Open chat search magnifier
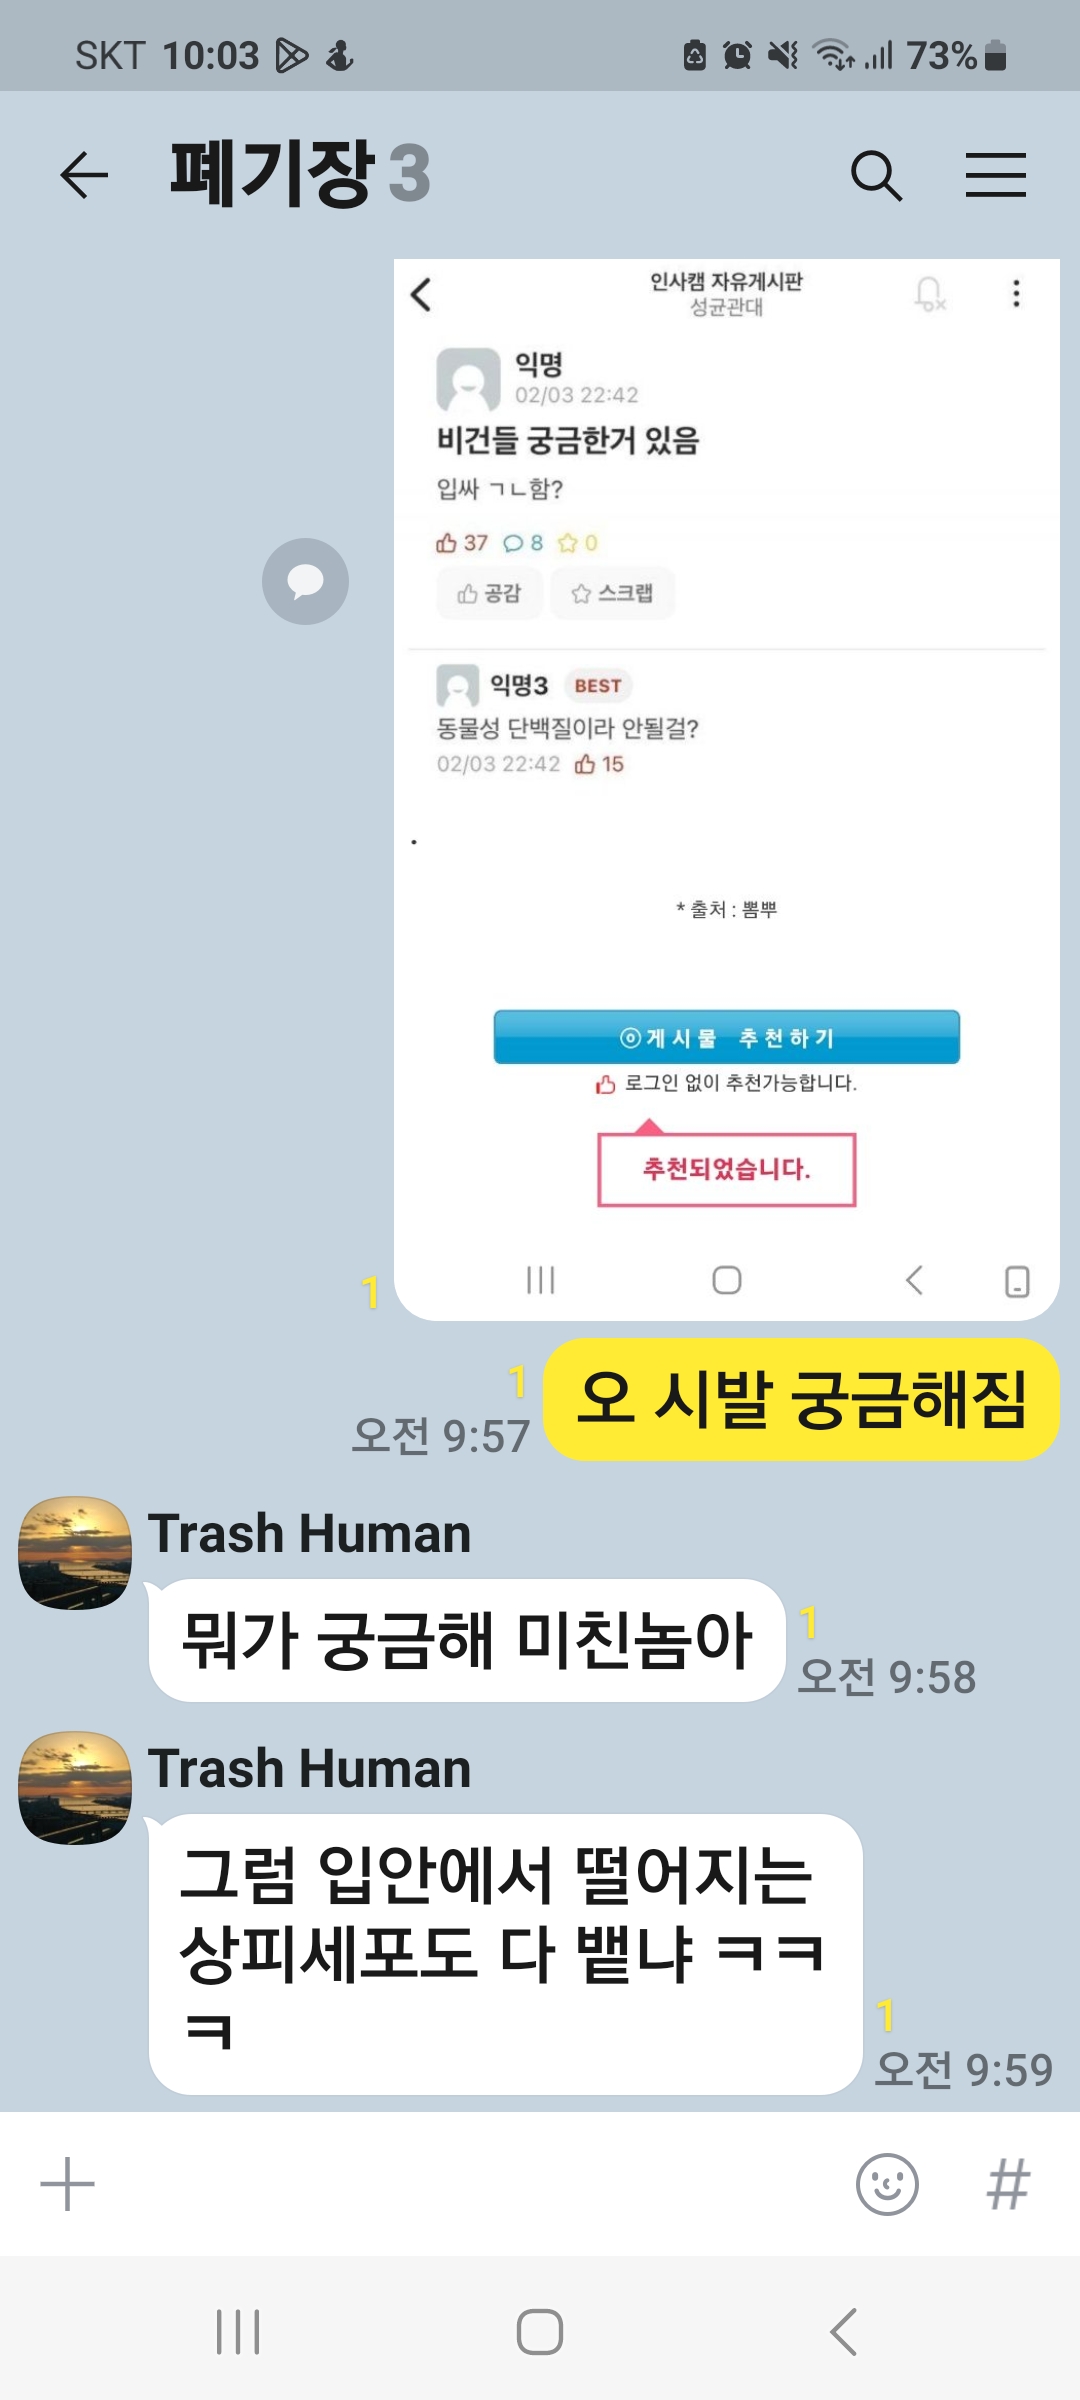Screen dimensions: 1080x2400 (876, 176)
